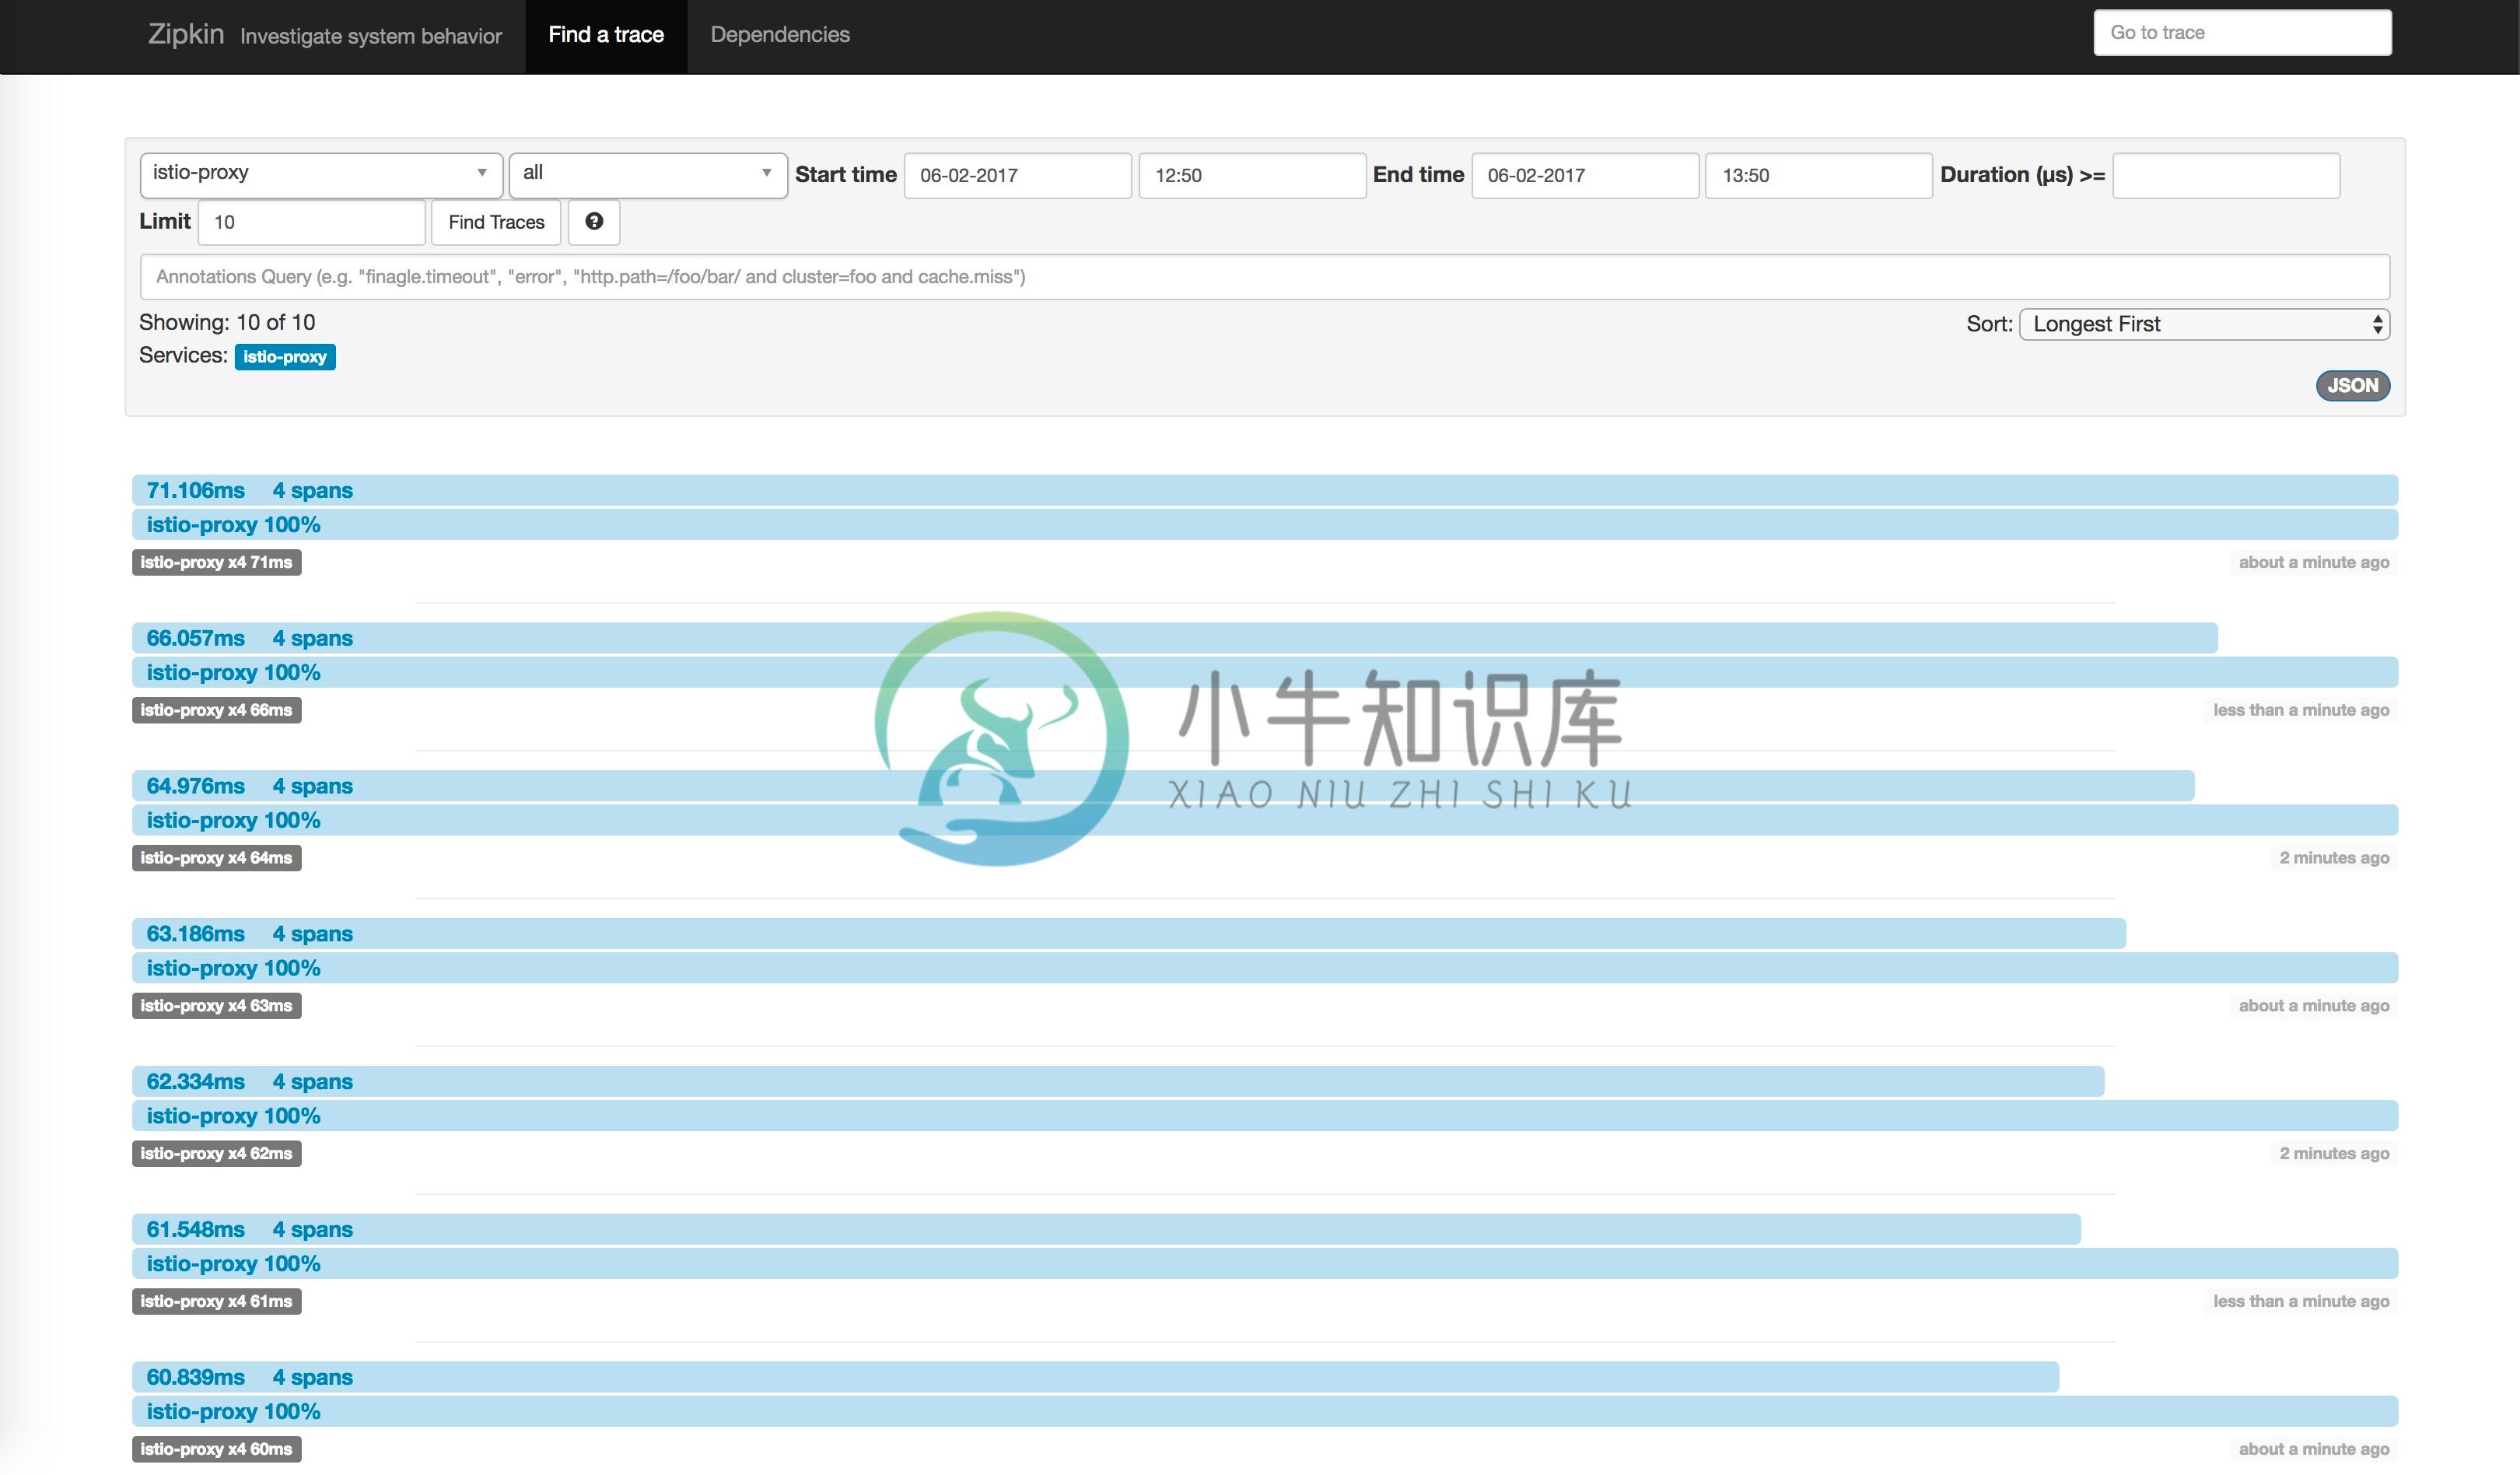
Task: Toggle the istio-proxy service filter tag
Action: (286, 356)
